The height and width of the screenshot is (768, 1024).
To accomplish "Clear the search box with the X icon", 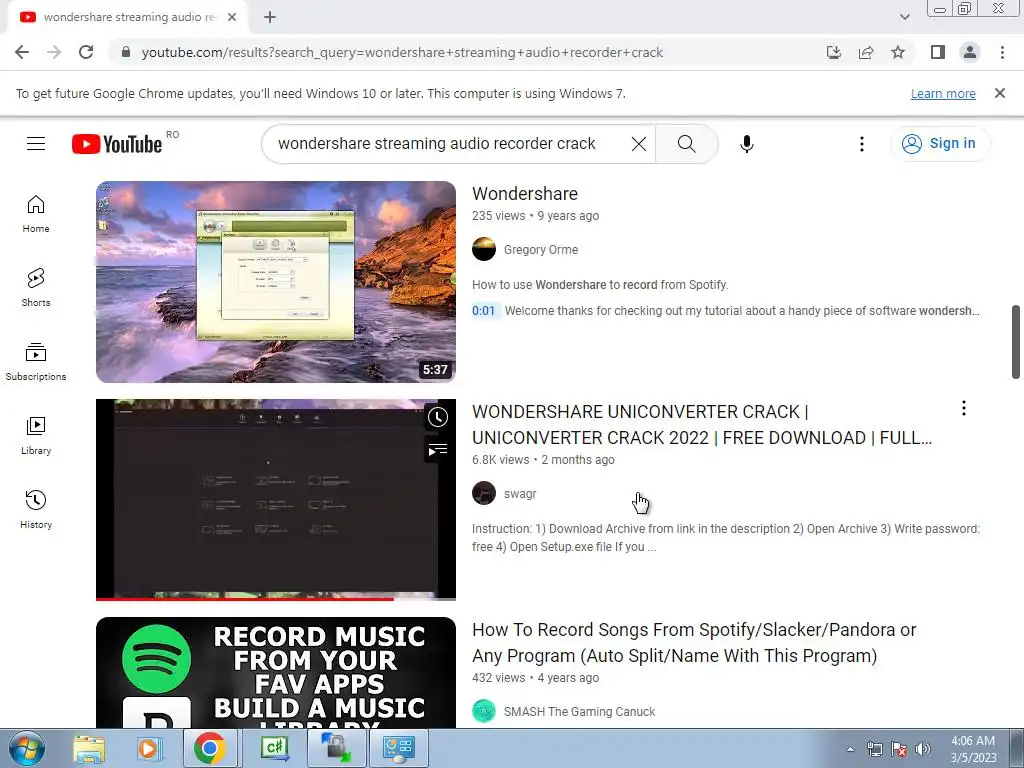I will (x=639, y=144).
